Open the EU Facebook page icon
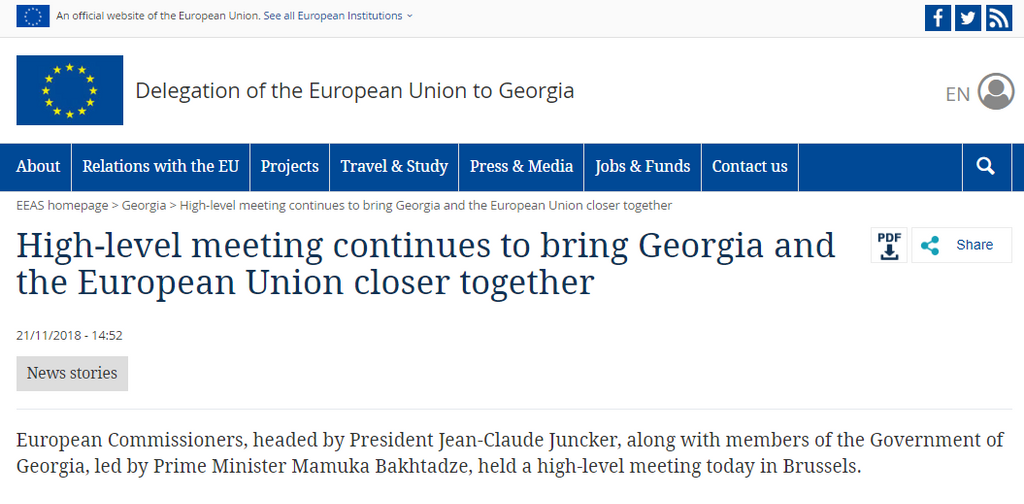This screenshot has height=504, width=1024. tap(938, 17)
